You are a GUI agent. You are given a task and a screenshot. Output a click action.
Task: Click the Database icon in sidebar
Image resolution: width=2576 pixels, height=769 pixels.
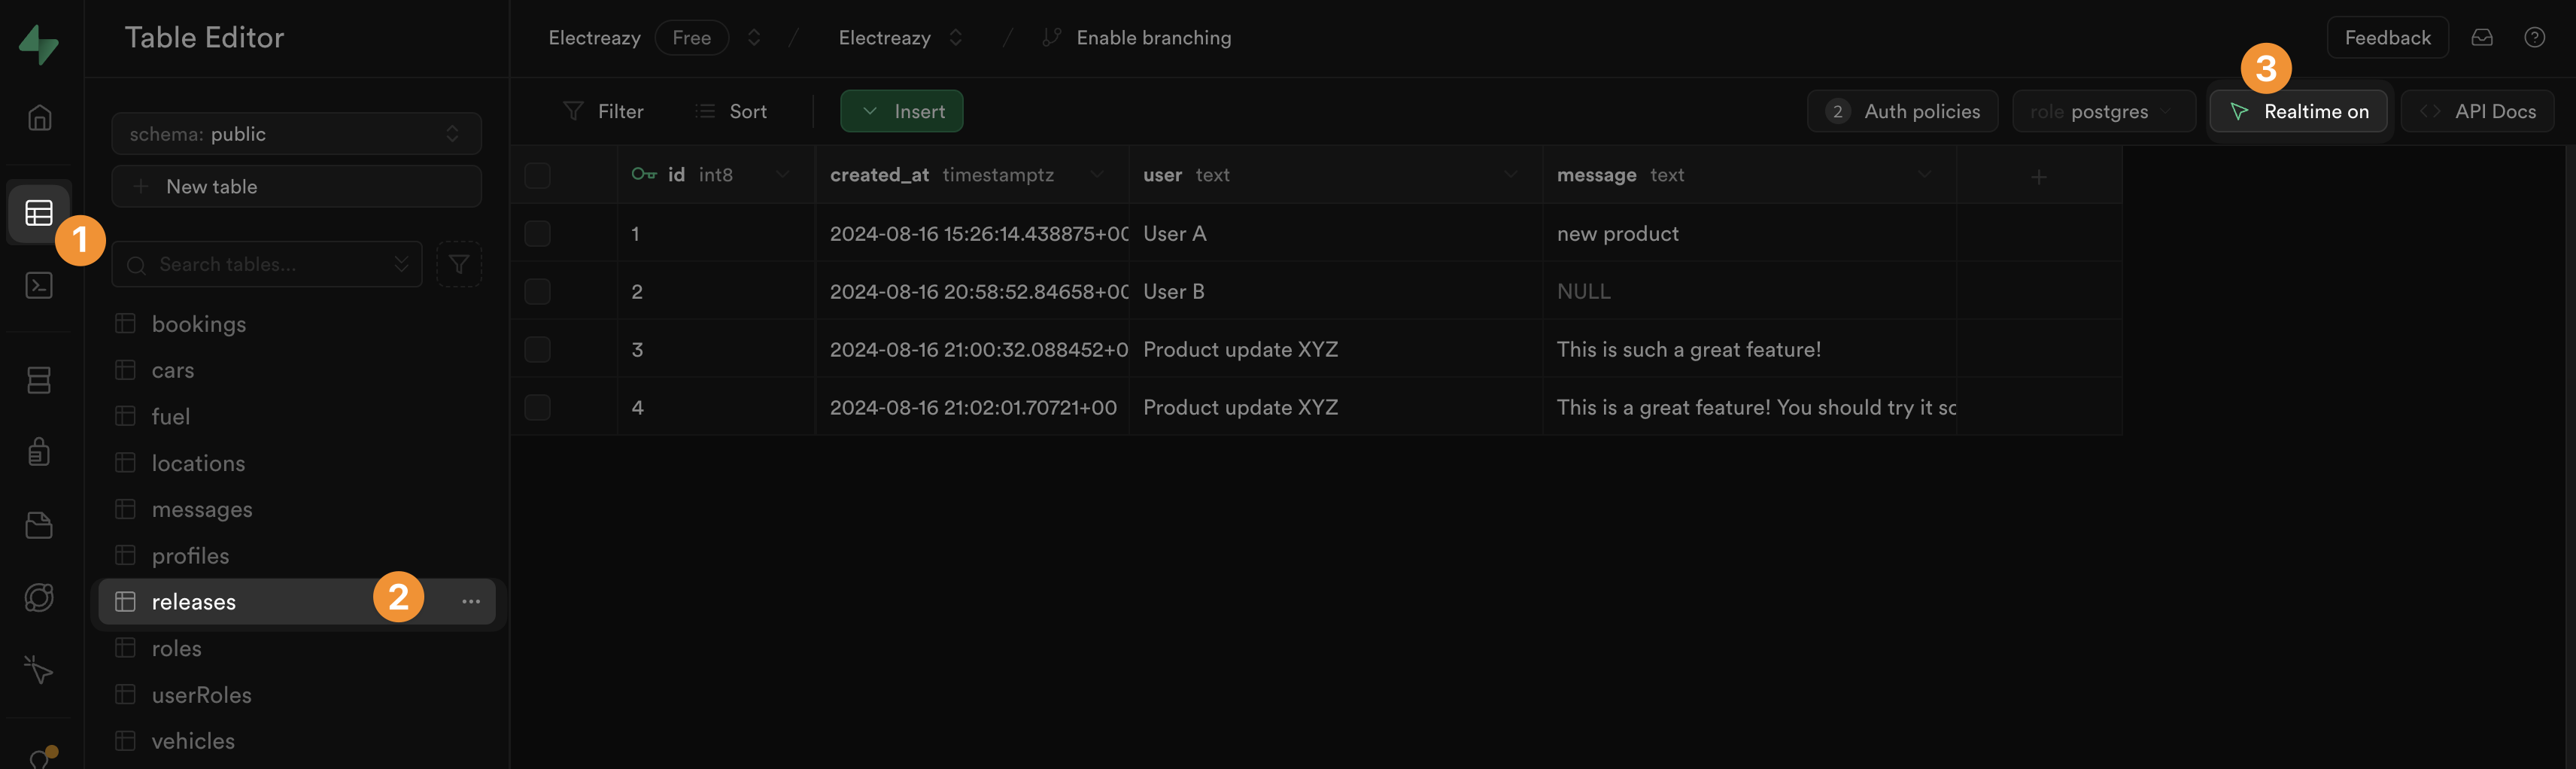(39, 380)
